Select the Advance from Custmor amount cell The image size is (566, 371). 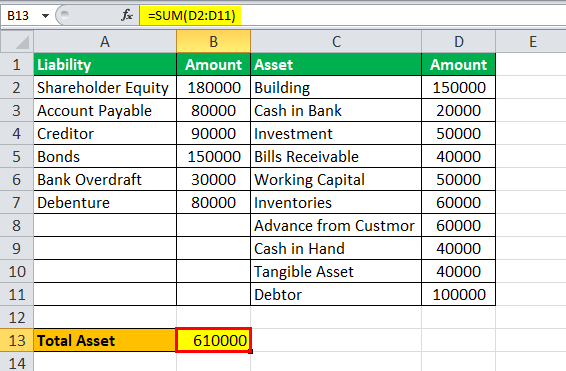click(x=458, y=226)
